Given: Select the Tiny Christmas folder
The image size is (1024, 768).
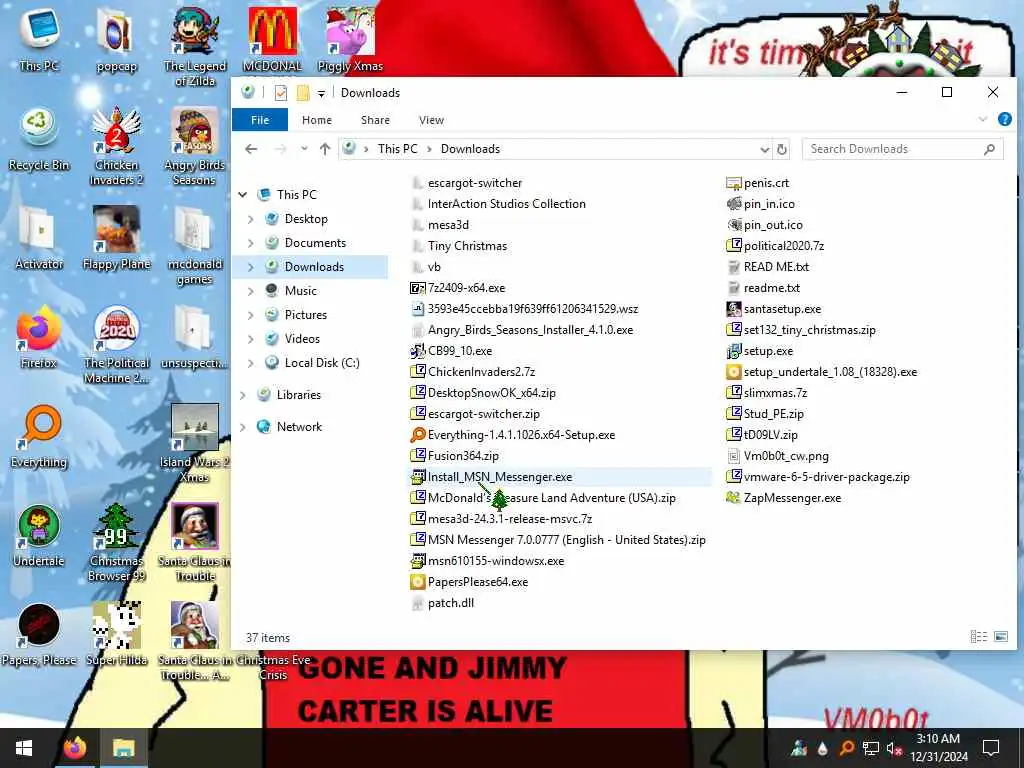Looking at the screenshot, I should pos(459,246).
